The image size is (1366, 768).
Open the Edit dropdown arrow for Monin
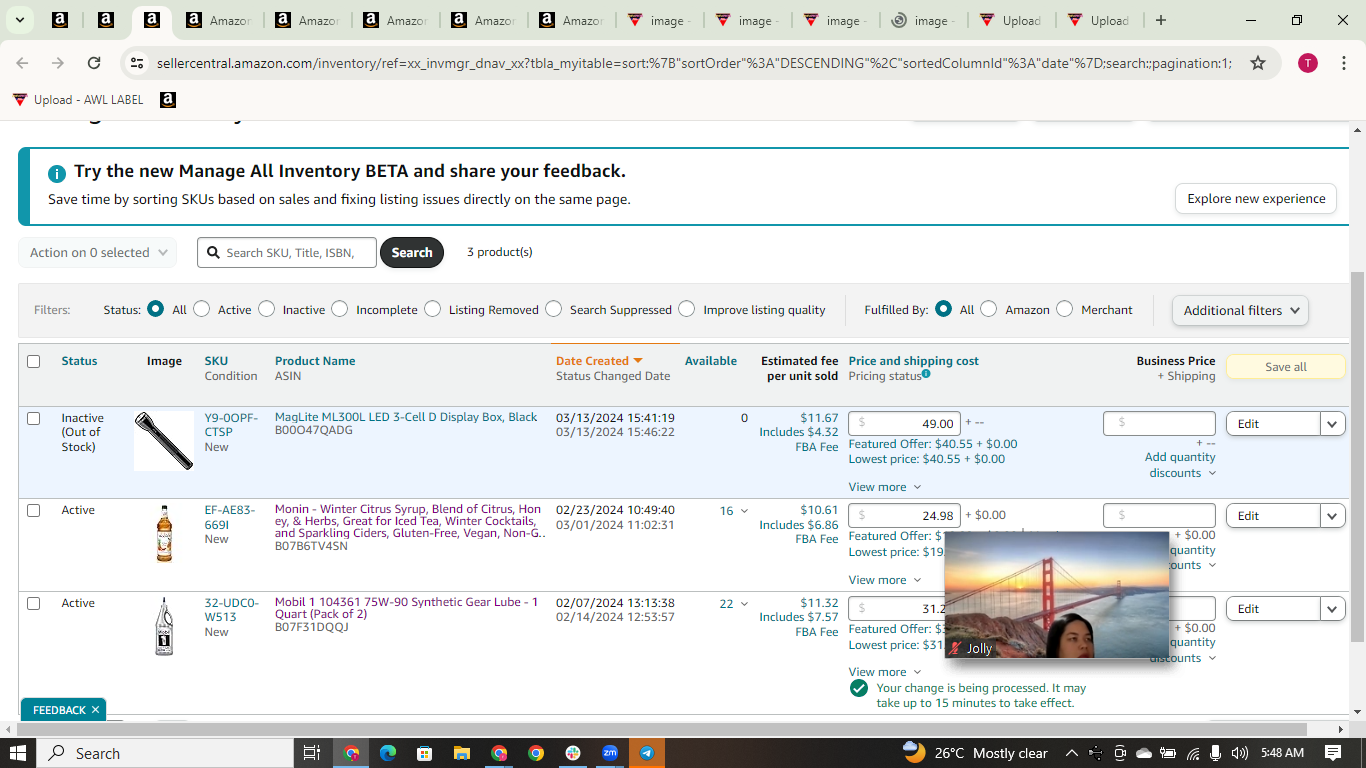1333,516
